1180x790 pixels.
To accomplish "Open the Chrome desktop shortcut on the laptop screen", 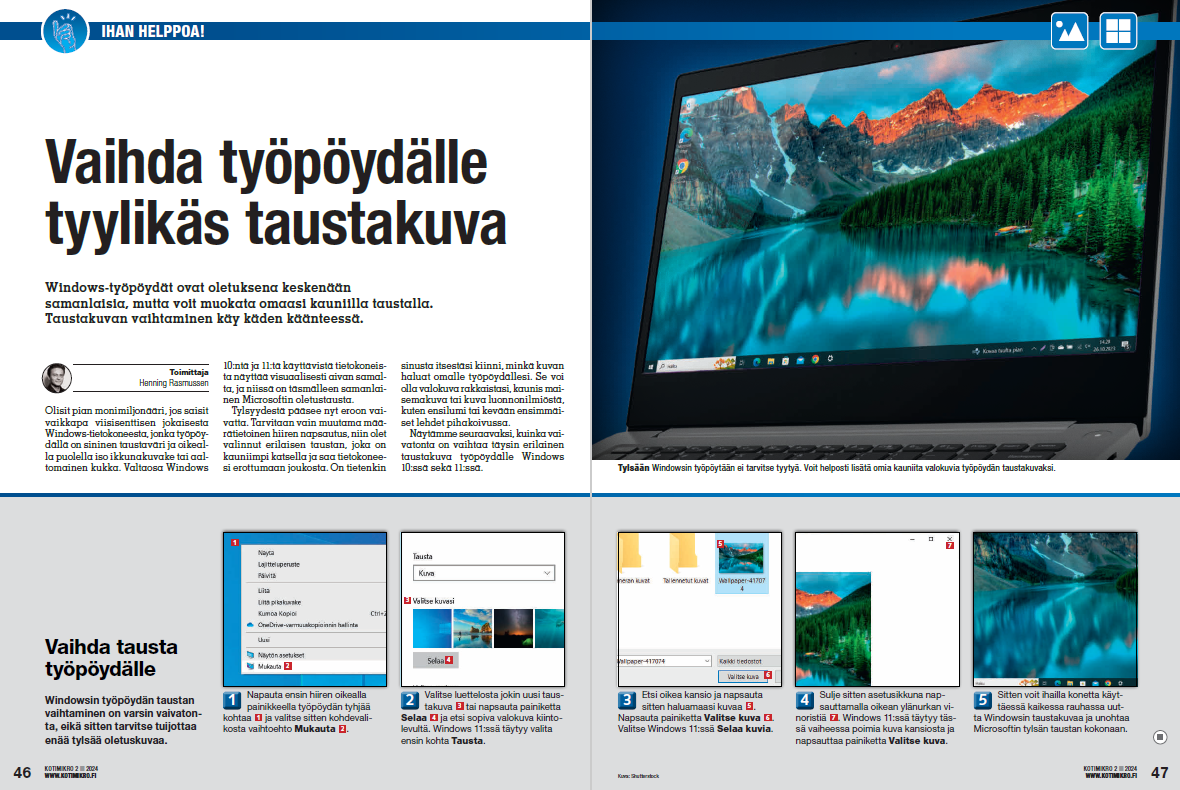I will [x=682, y=166].
